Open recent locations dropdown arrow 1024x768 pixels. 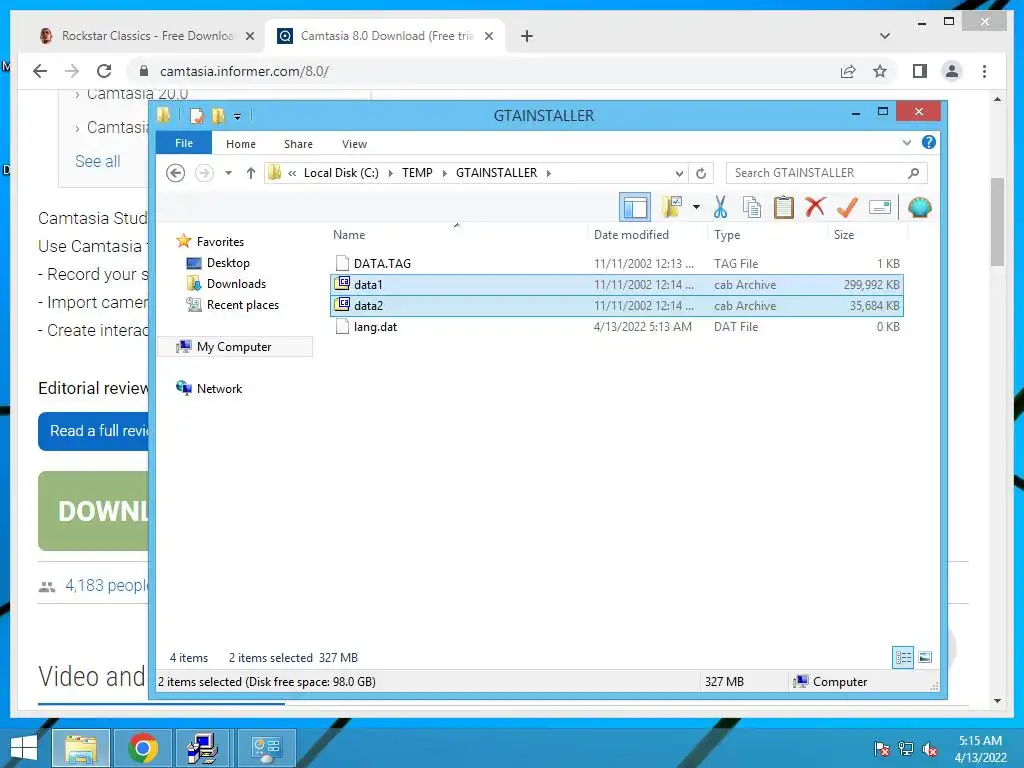pyautogui.click(x=228, y=173)
